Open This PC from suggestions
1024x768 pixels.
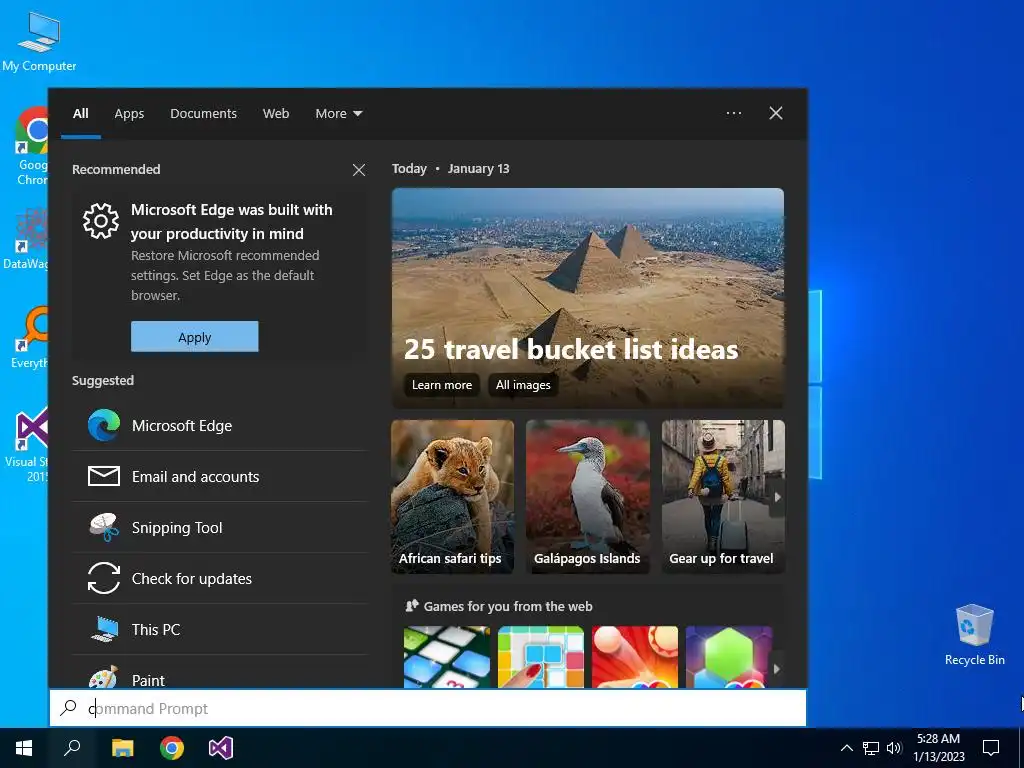click(219, 630)
